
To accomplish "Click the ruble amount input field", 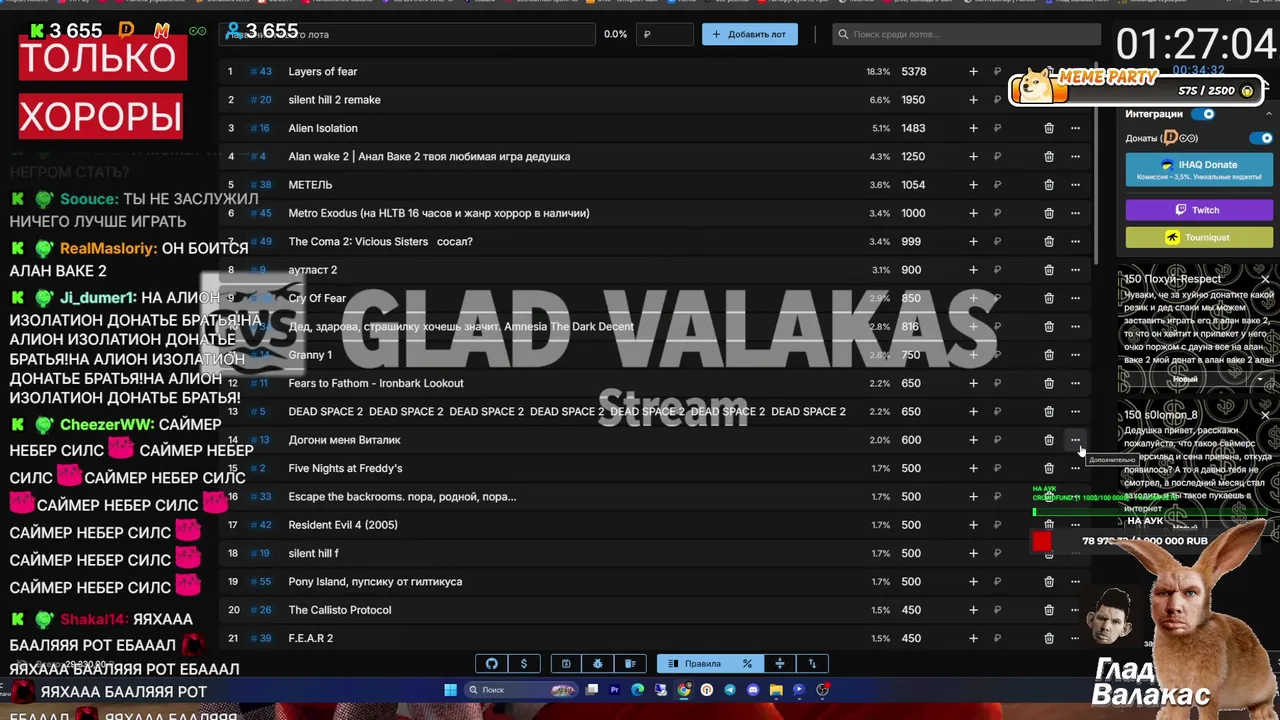I will click(x=666, y=34).
